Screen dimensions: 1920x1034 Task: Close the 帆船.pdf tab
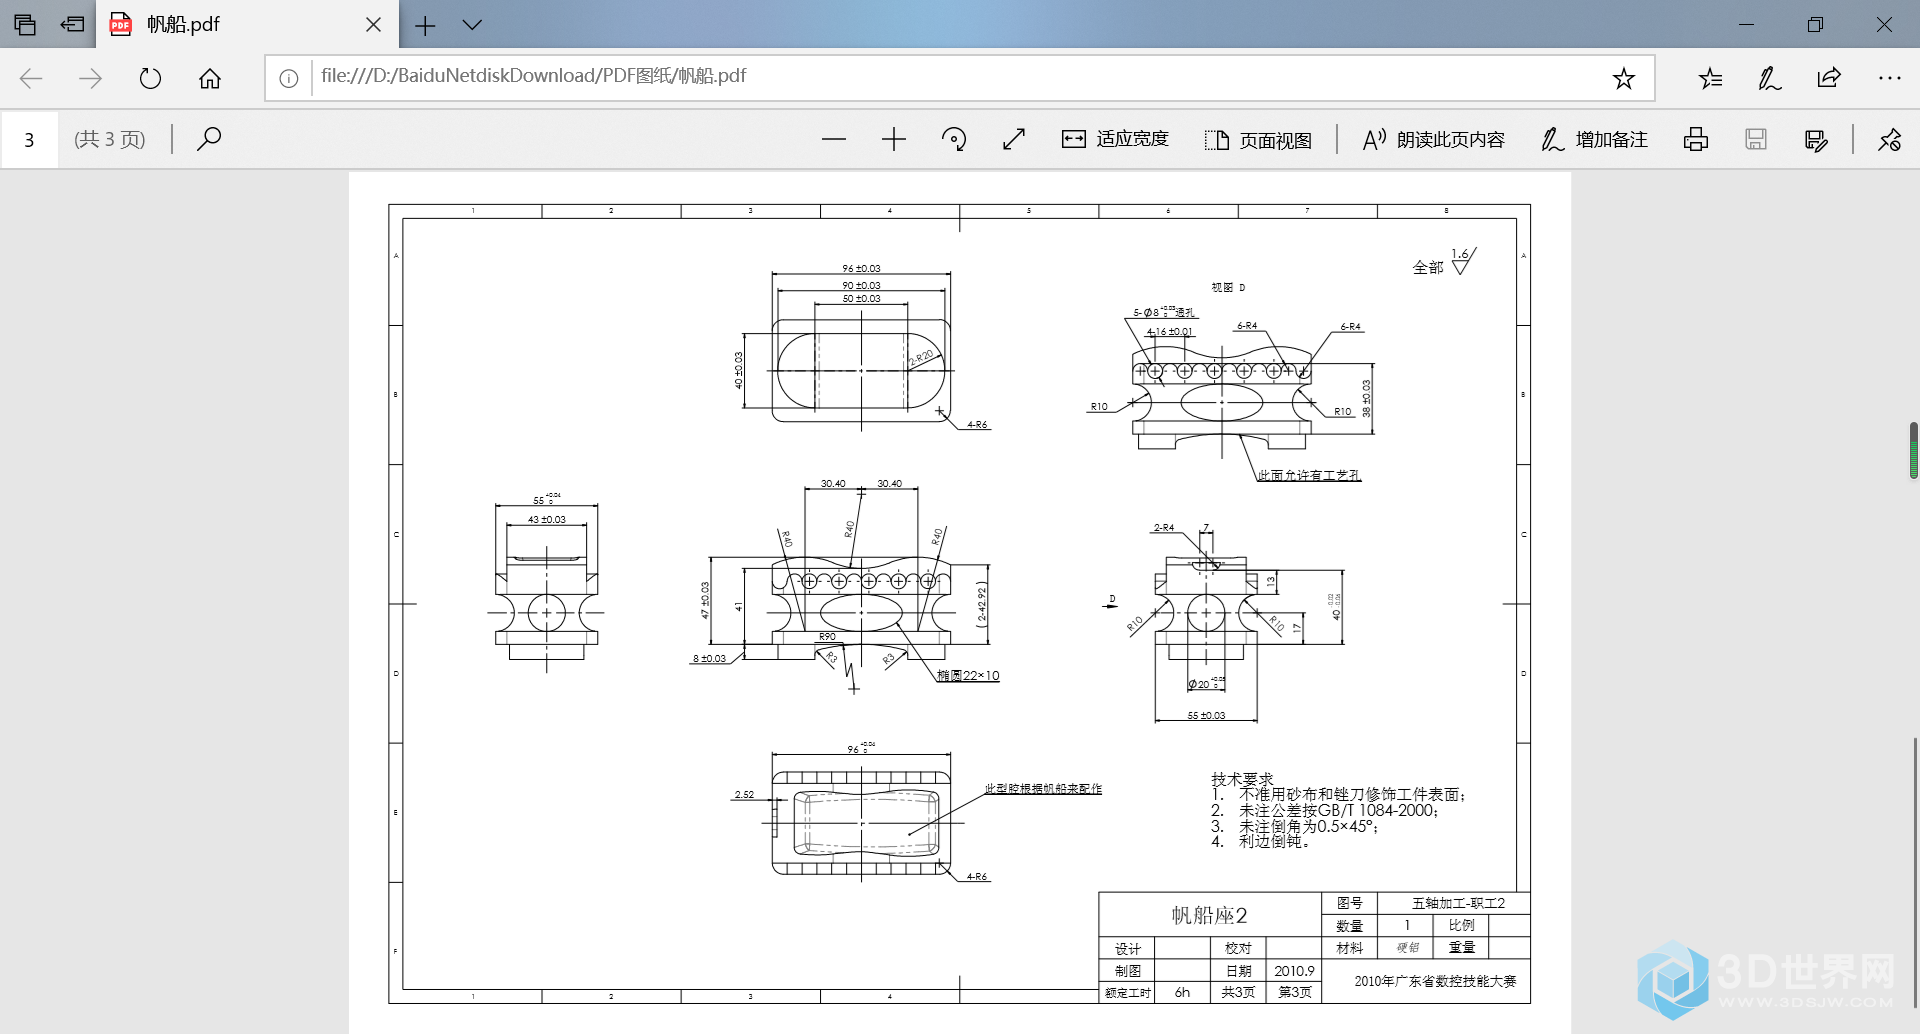coord(373,24)
